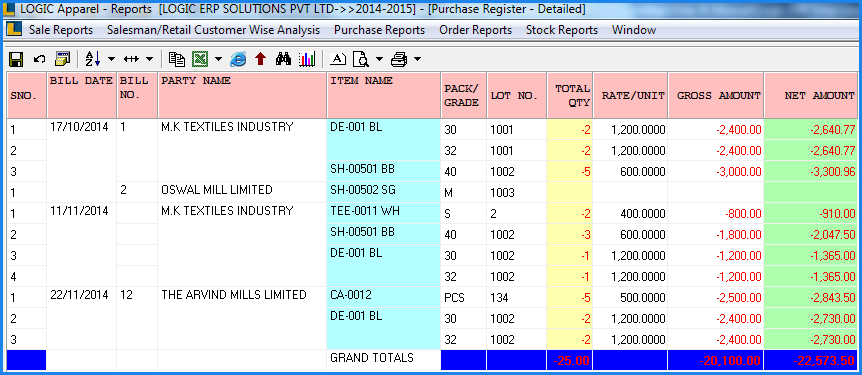Click the Internet Explorer icon
The height and width of the screenshot is (375, 862).
click(x=238, y=58)
